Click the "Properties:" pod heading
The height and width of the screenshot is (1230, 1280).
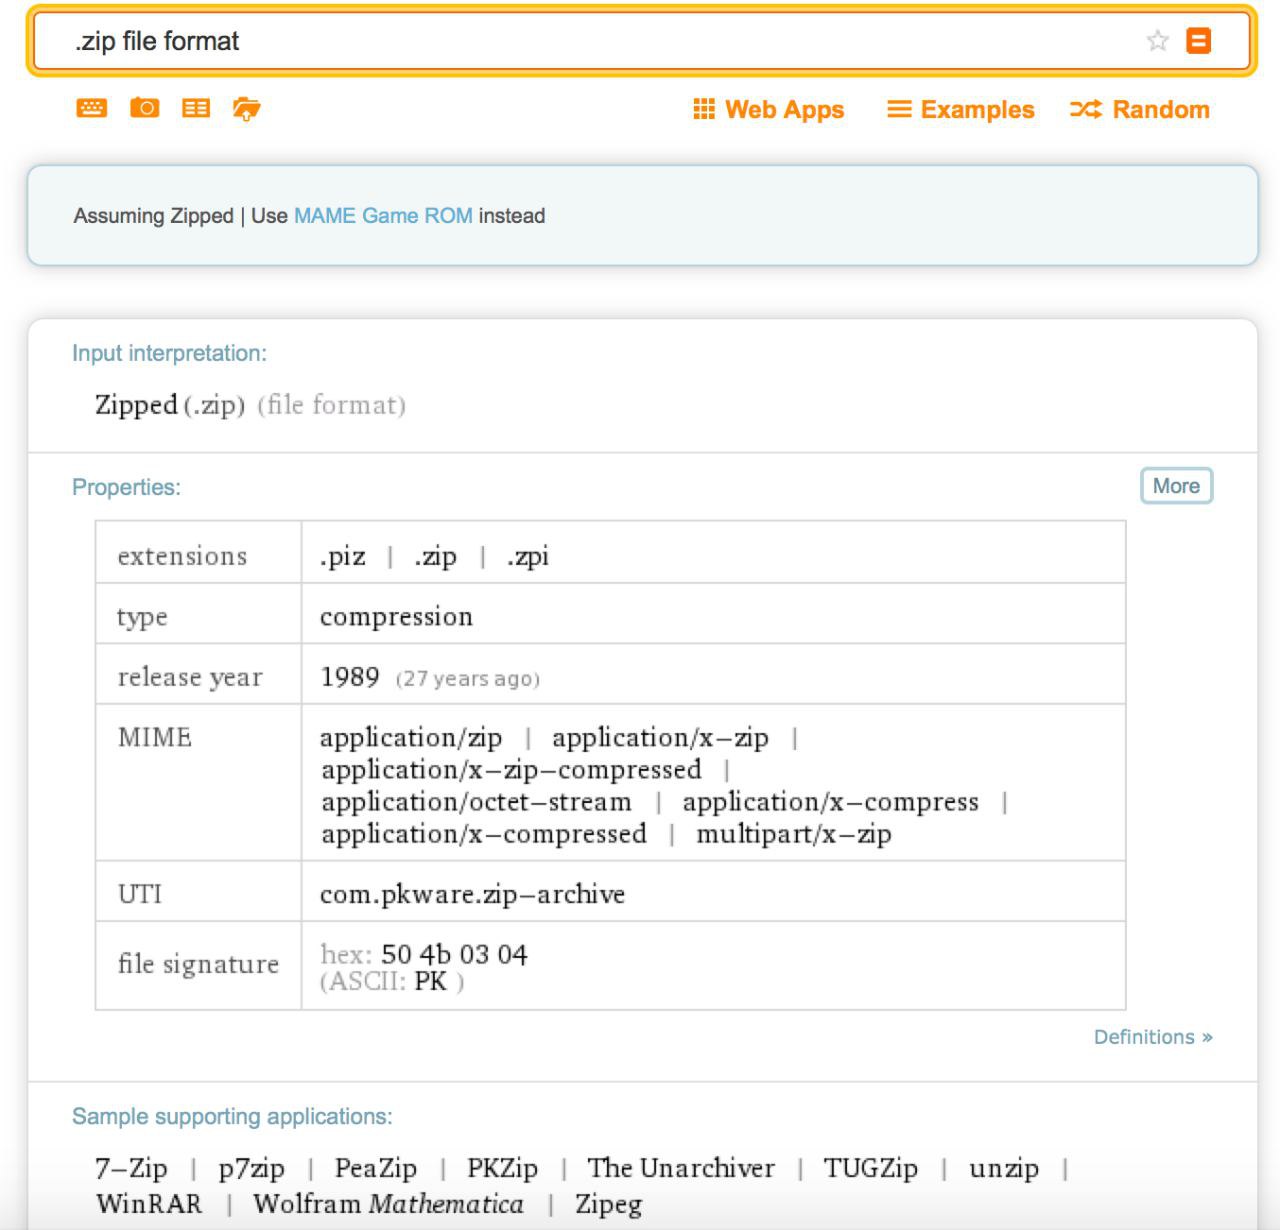coord(126,487)
